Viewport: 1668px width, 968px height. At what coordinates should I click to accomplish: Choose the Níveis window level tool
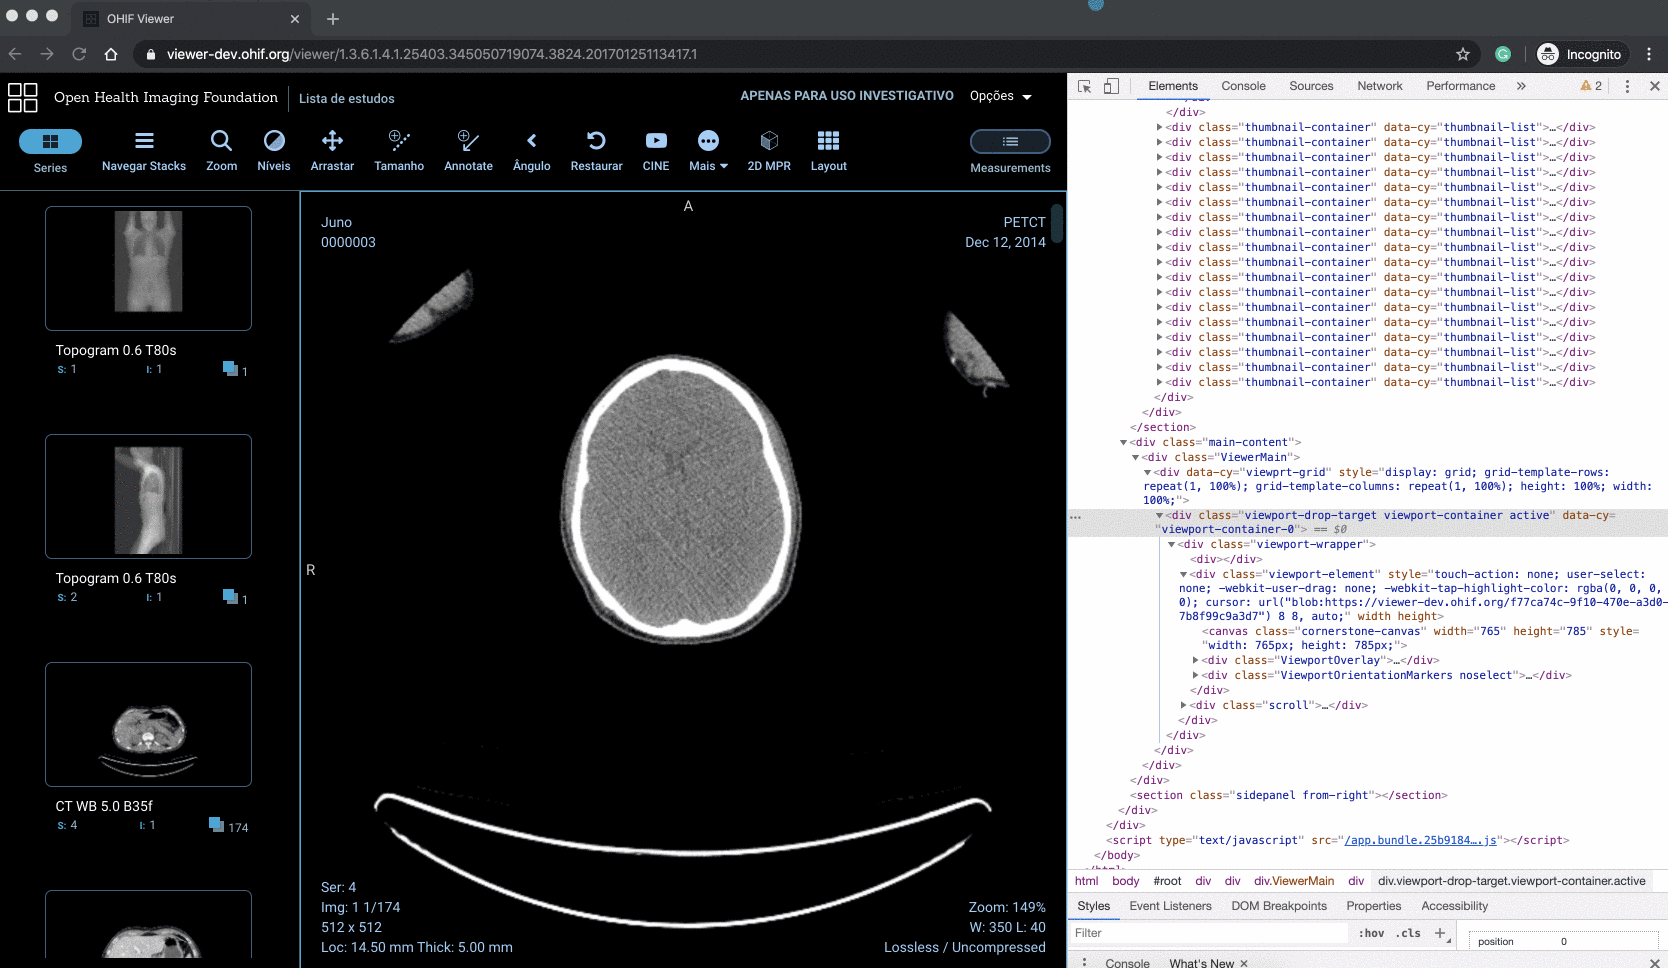[273, 151]
